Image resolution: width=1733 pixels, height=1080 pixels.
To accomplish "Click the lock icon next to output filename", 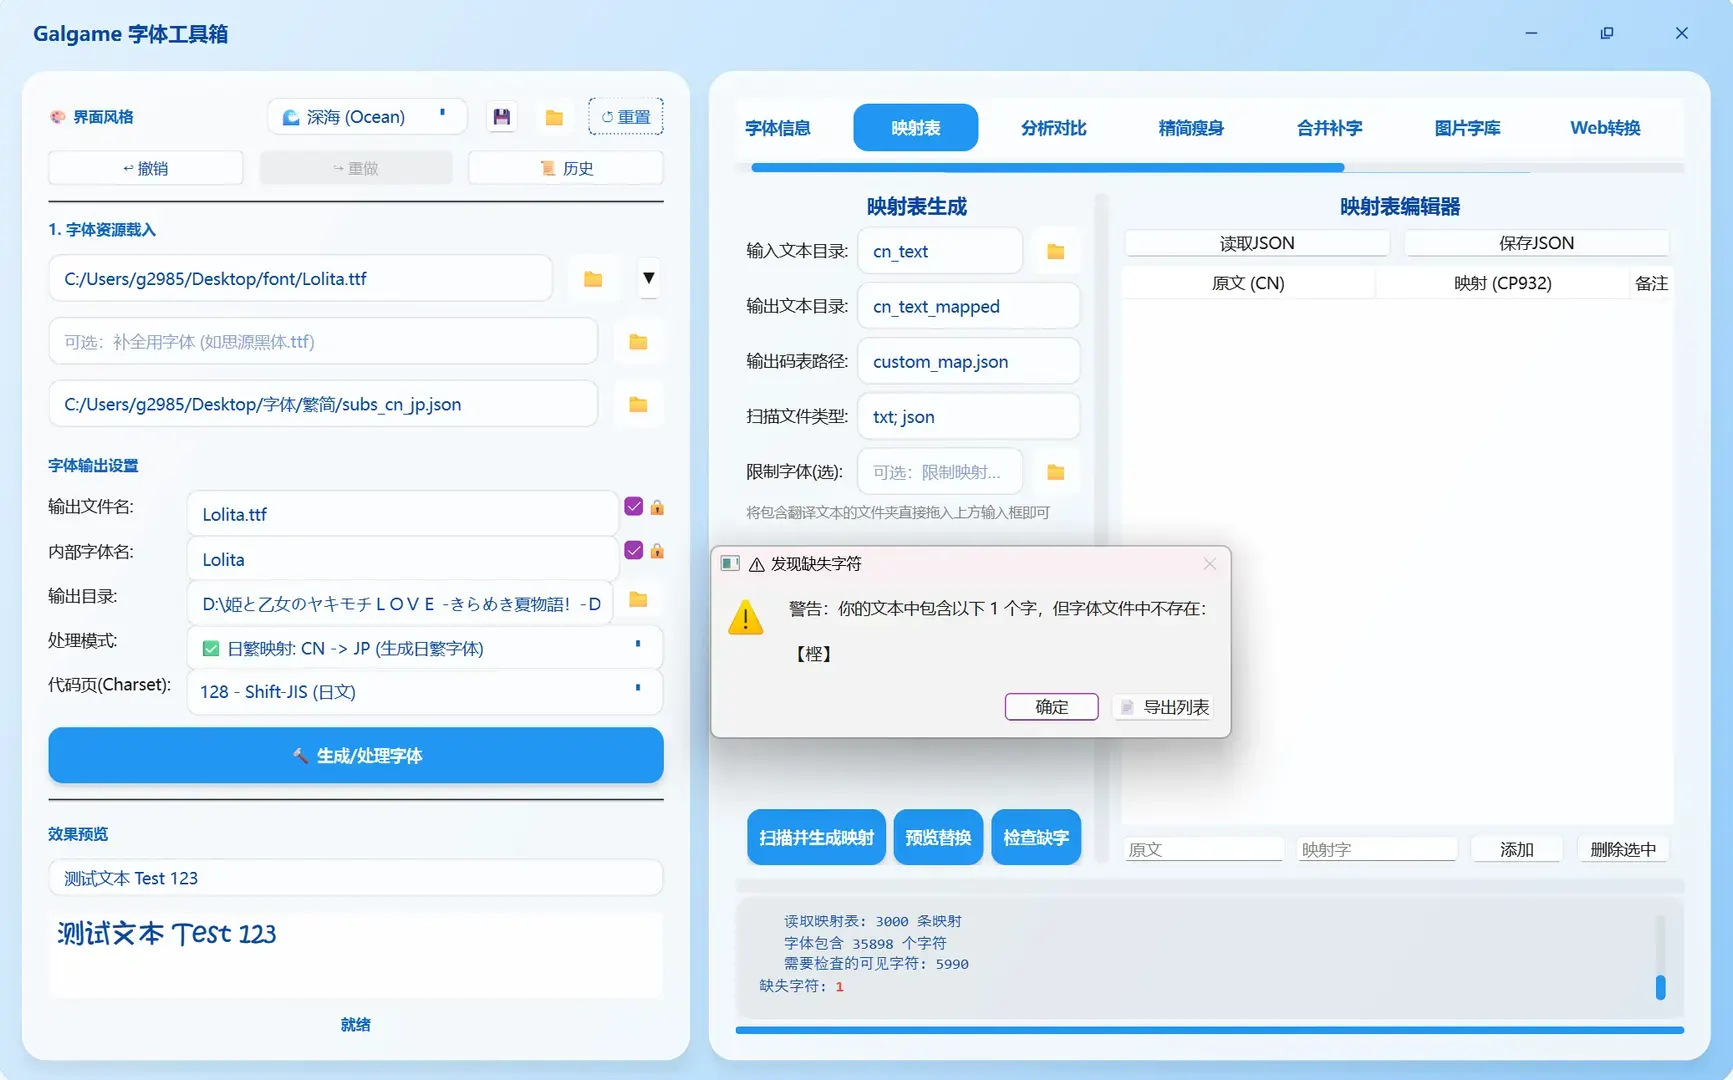I will tap(657, 507).
